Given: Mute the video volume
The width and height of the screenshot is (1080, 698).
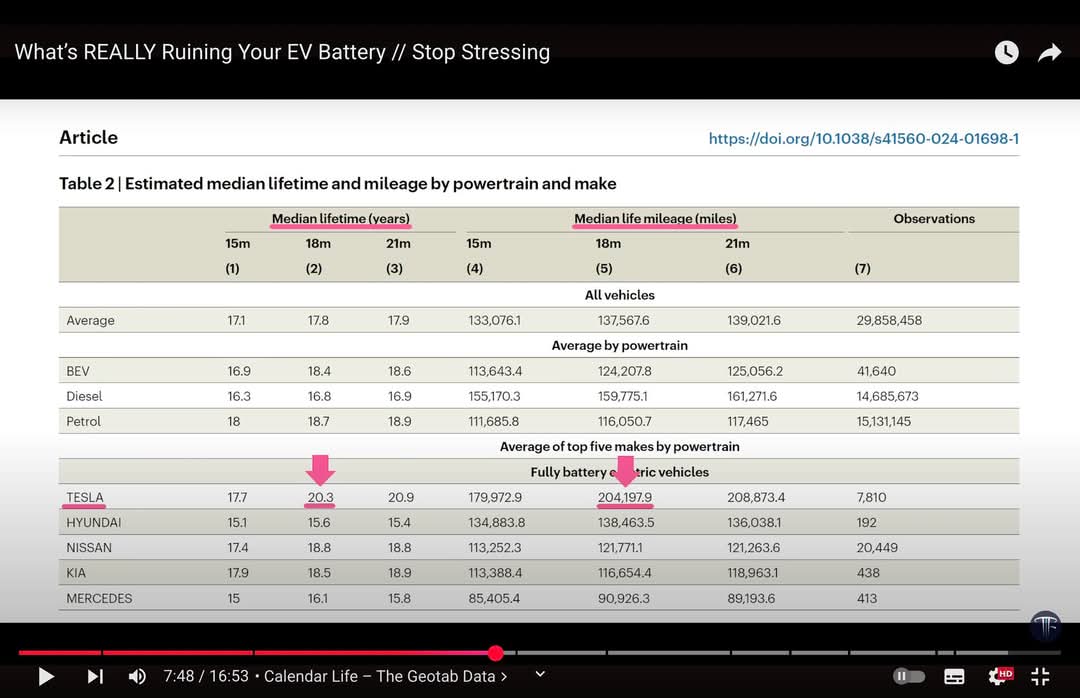Looking at the screenshot, I should pyautogui.click(x=137, y=677).
